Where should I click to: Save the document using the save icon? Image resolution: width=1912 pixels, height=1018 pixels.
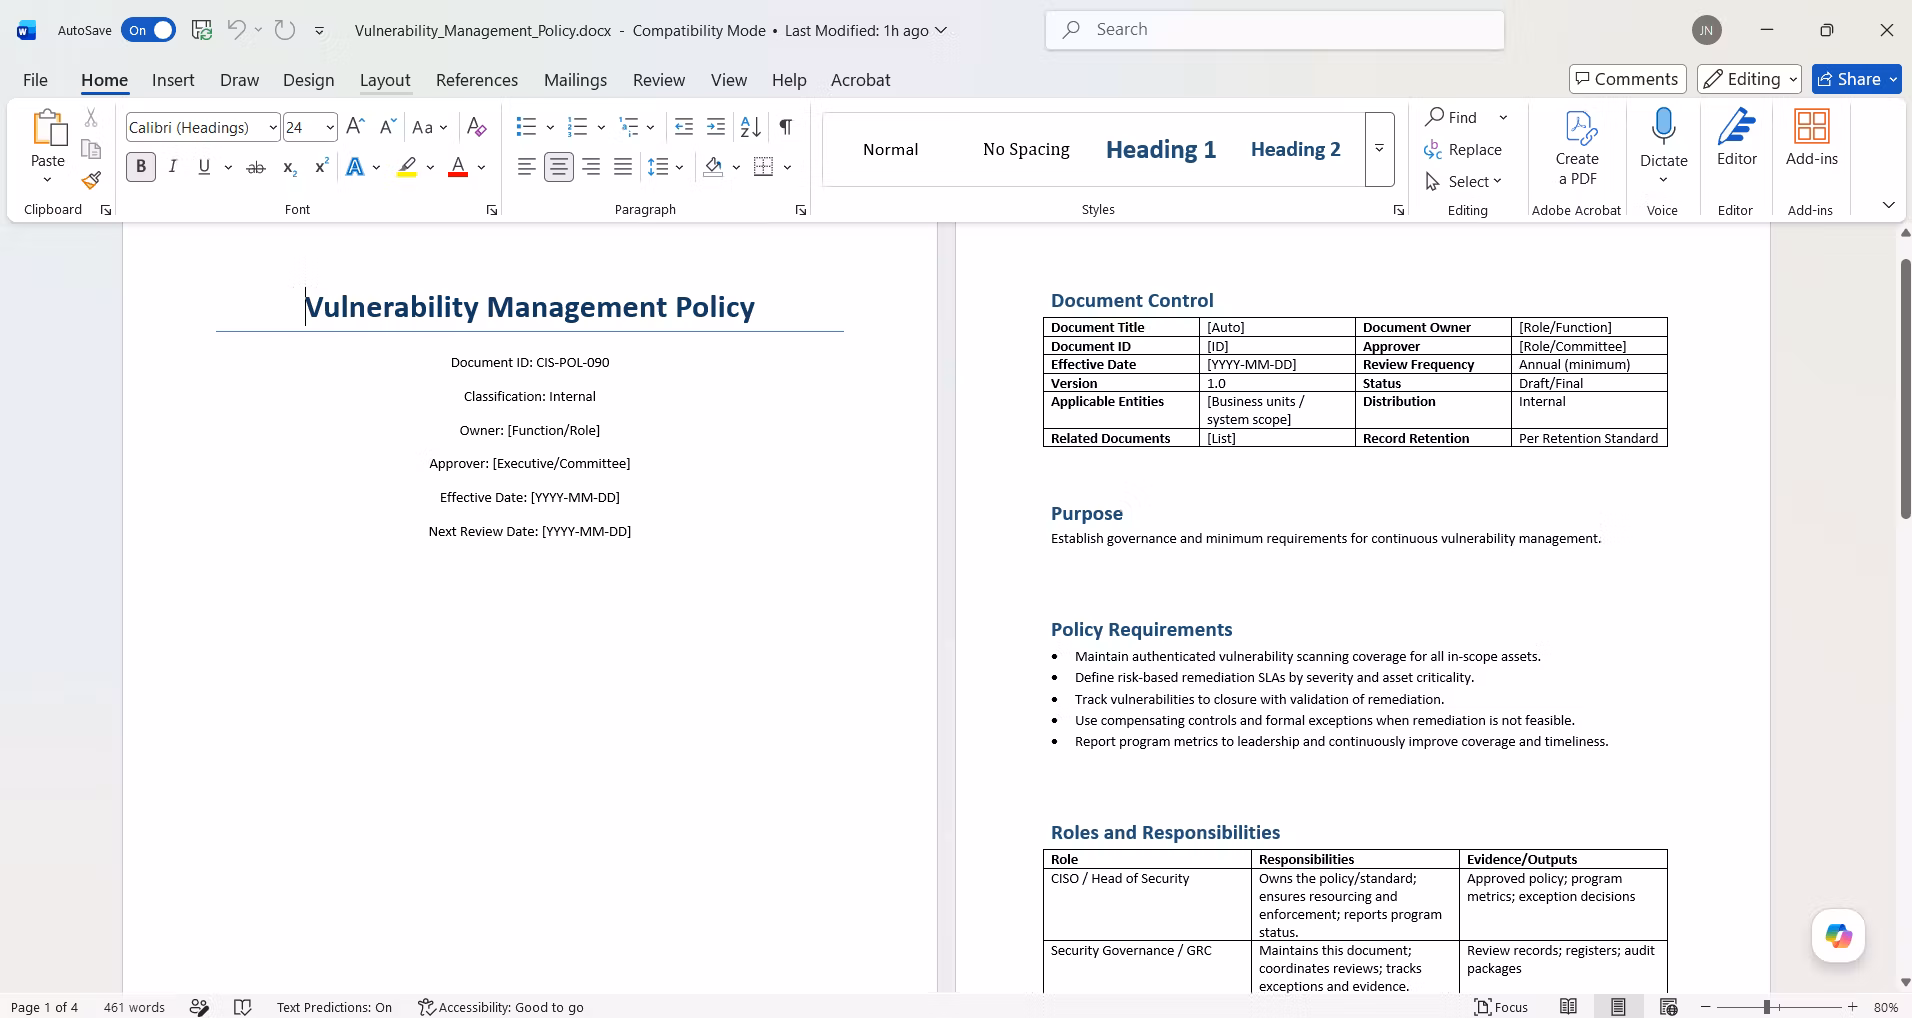point(202,30)
